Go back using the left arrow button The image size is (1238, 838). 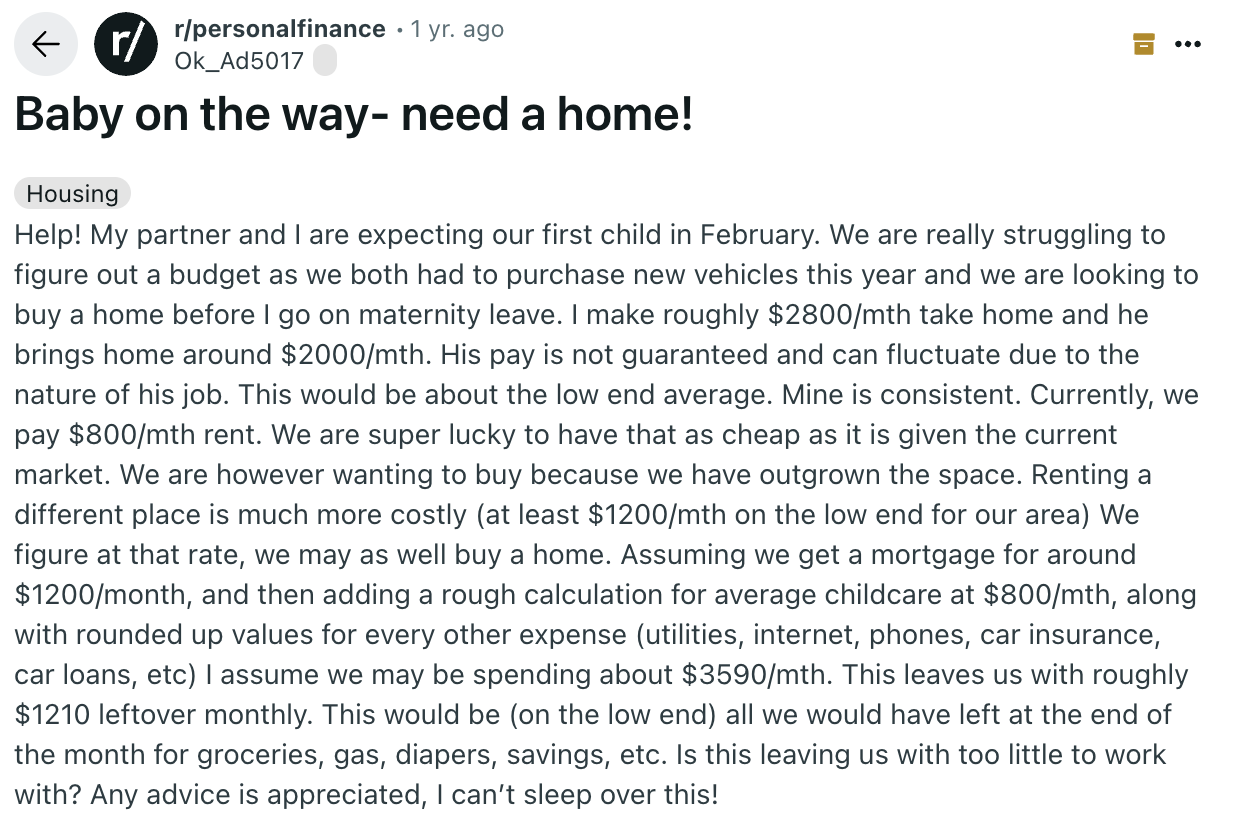point(46,45)
